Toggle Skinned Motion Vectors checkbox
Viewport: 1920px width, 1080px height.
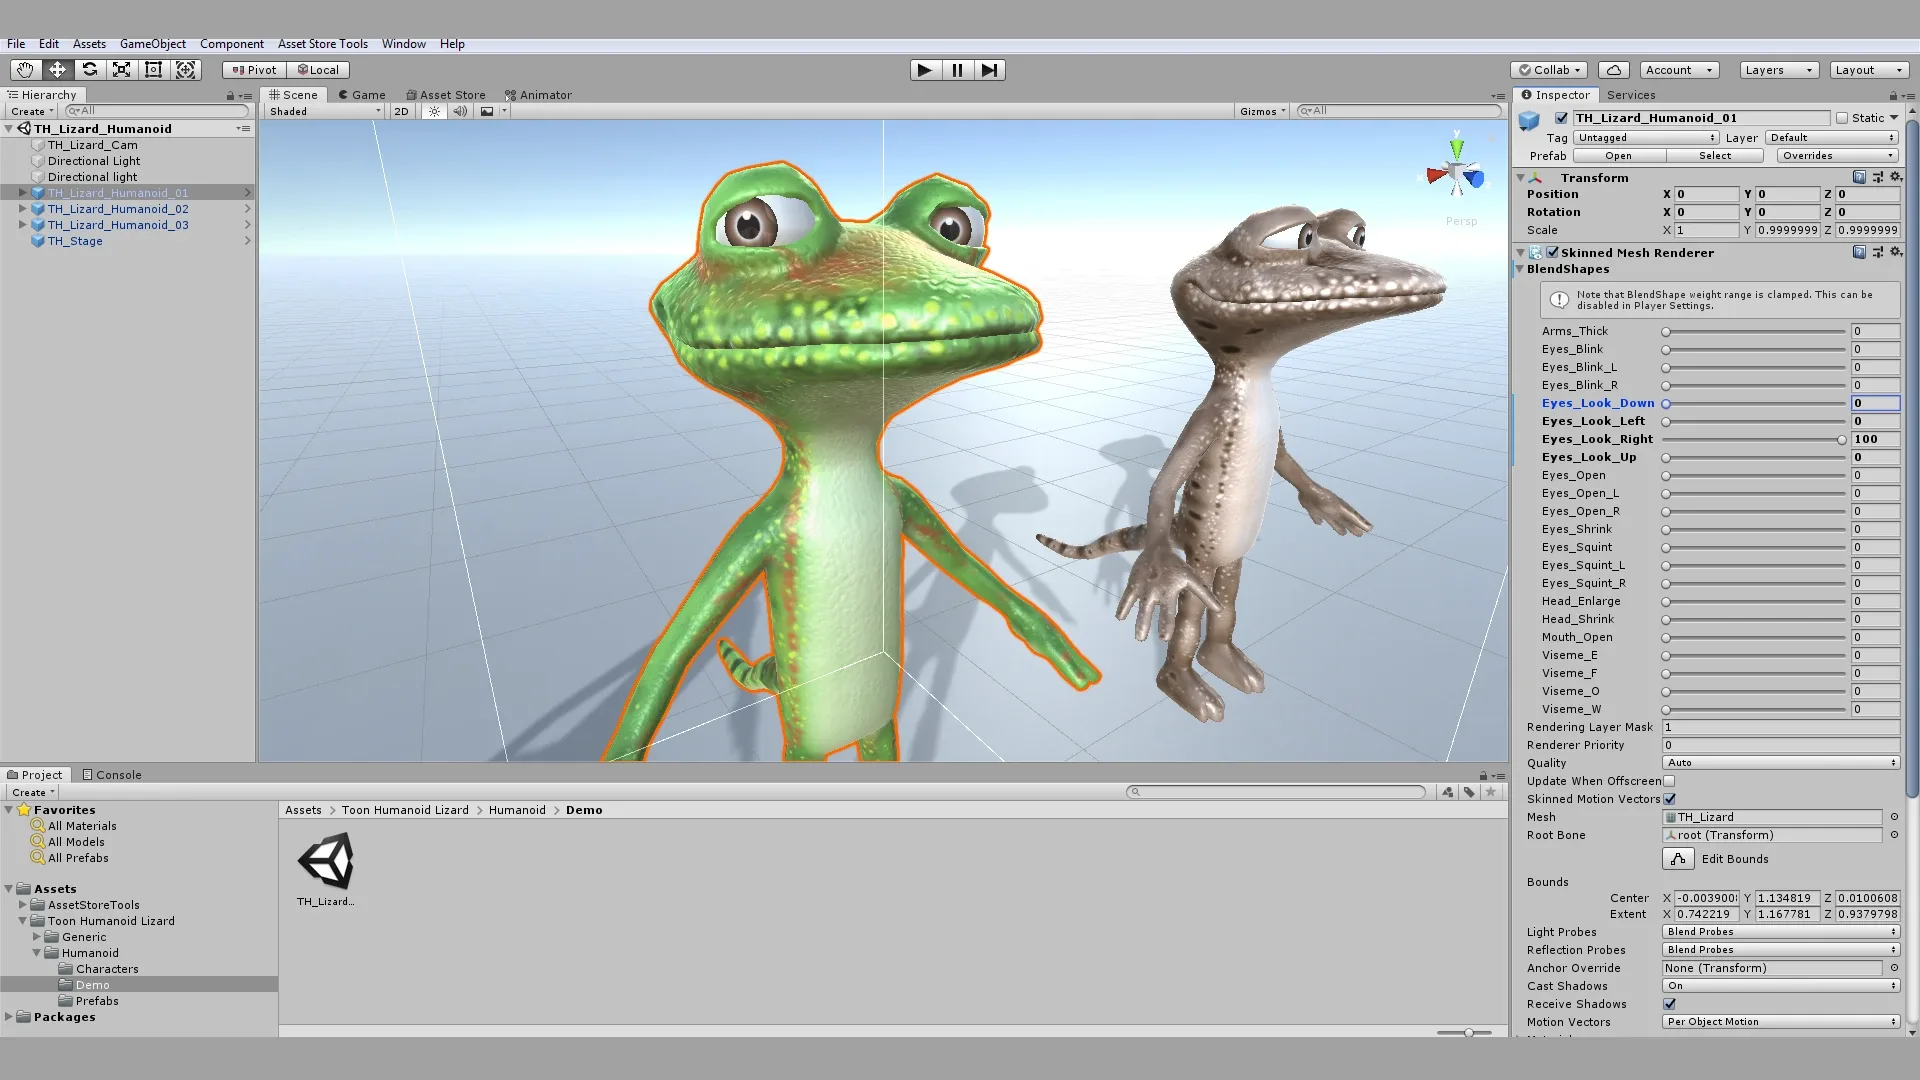[x=1669, y=799]
